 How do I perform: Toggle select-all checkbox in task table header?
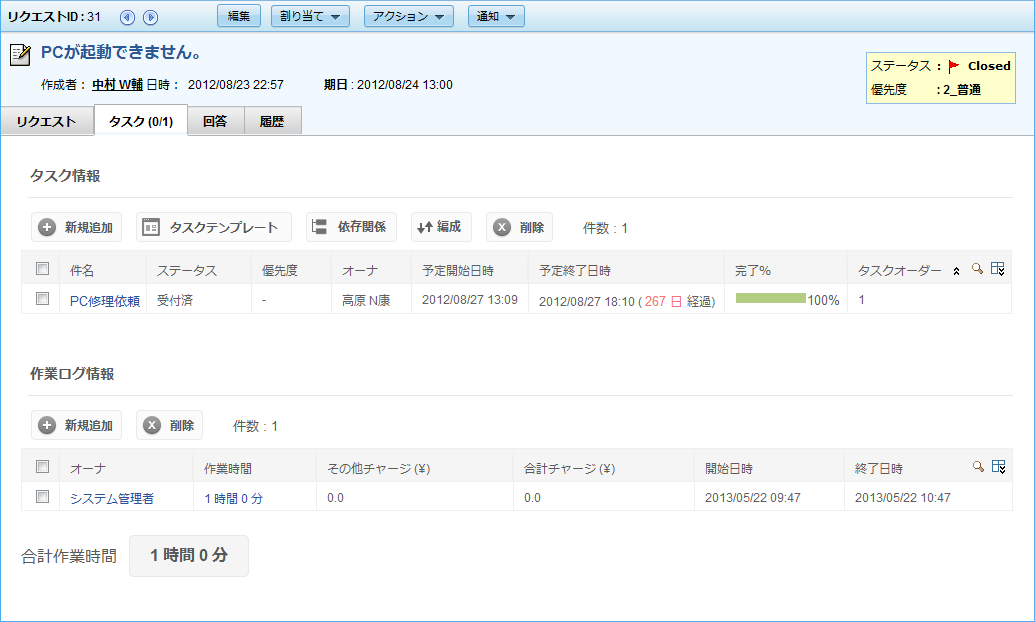tap(43, 269)
